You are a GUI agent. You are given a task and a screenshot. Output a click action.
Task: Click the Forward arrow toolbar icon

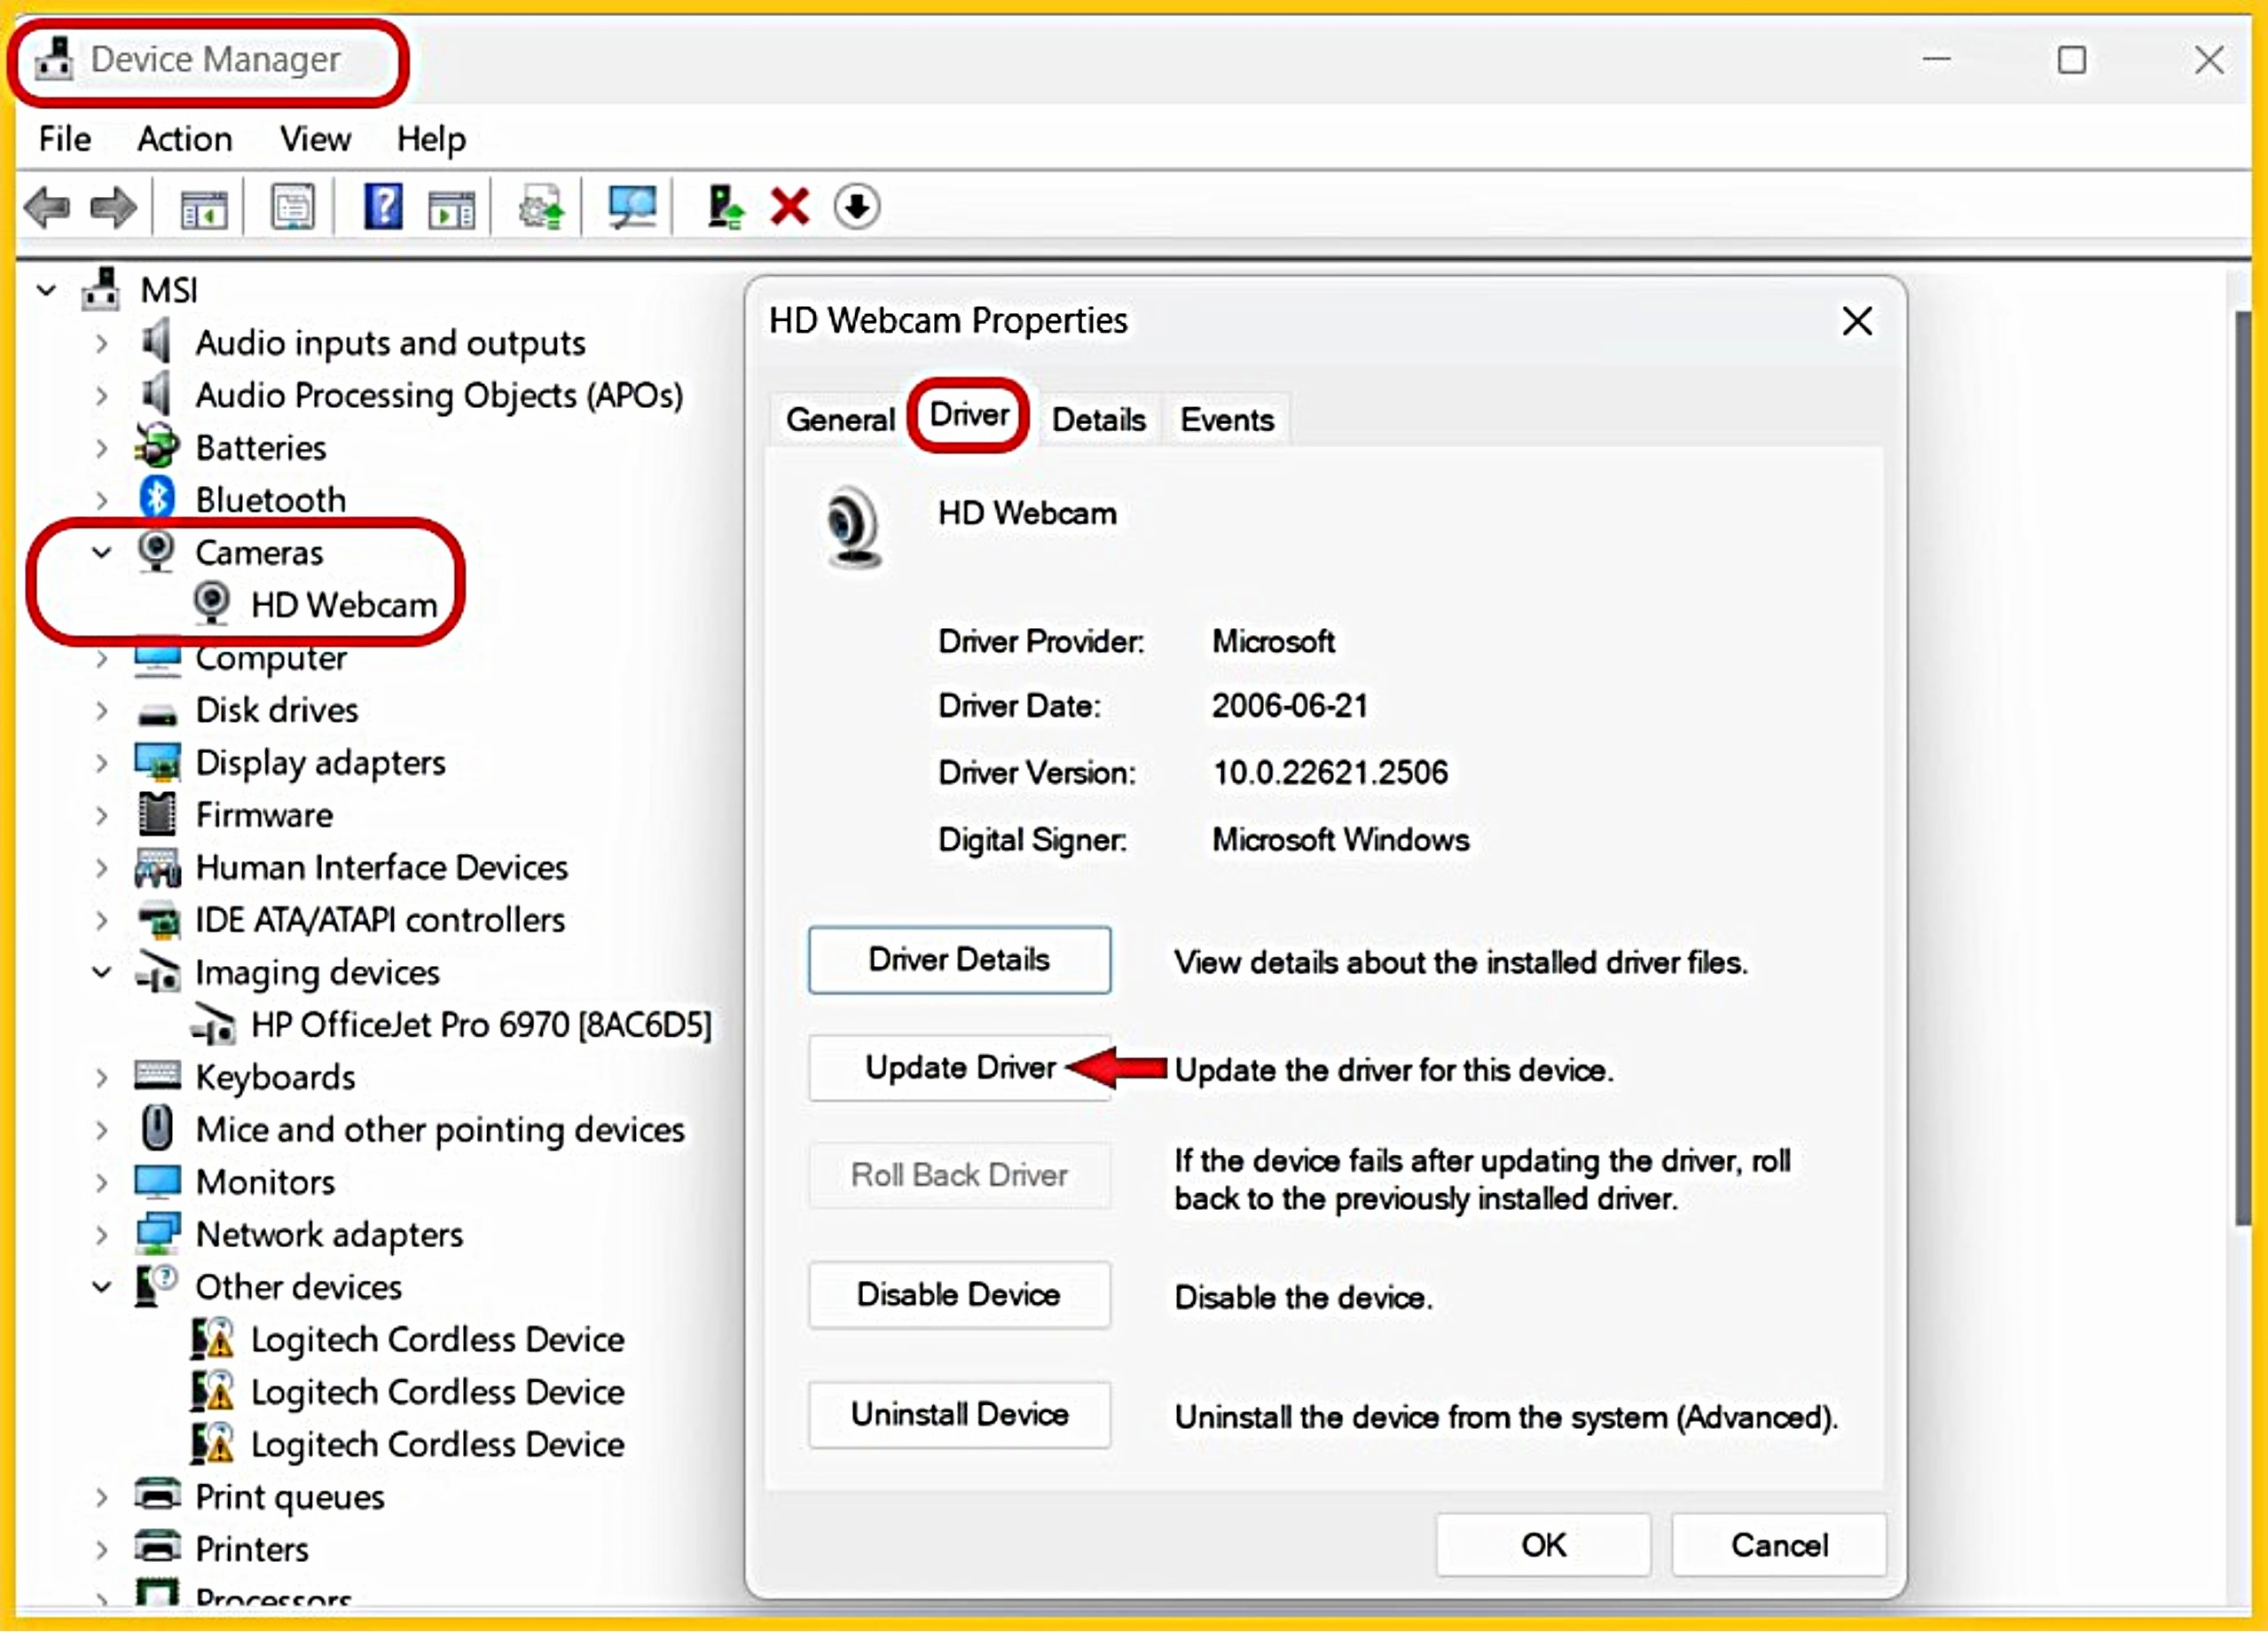tap(113, 208)
